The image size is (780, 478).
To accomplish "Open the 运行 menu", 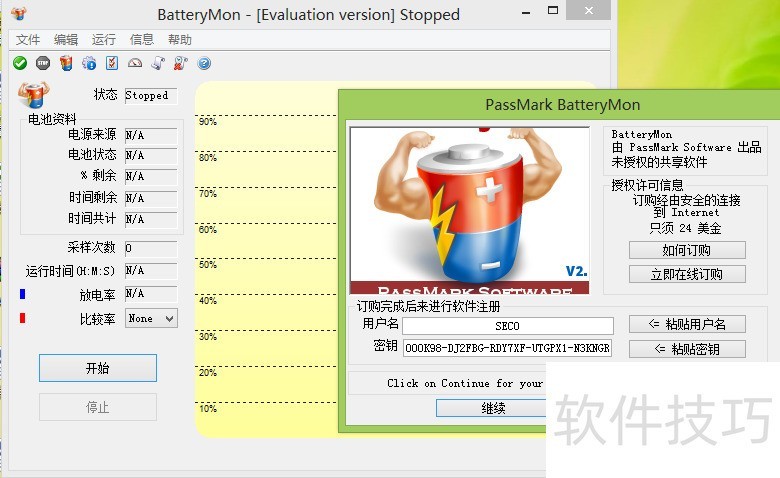I will 103,39.
